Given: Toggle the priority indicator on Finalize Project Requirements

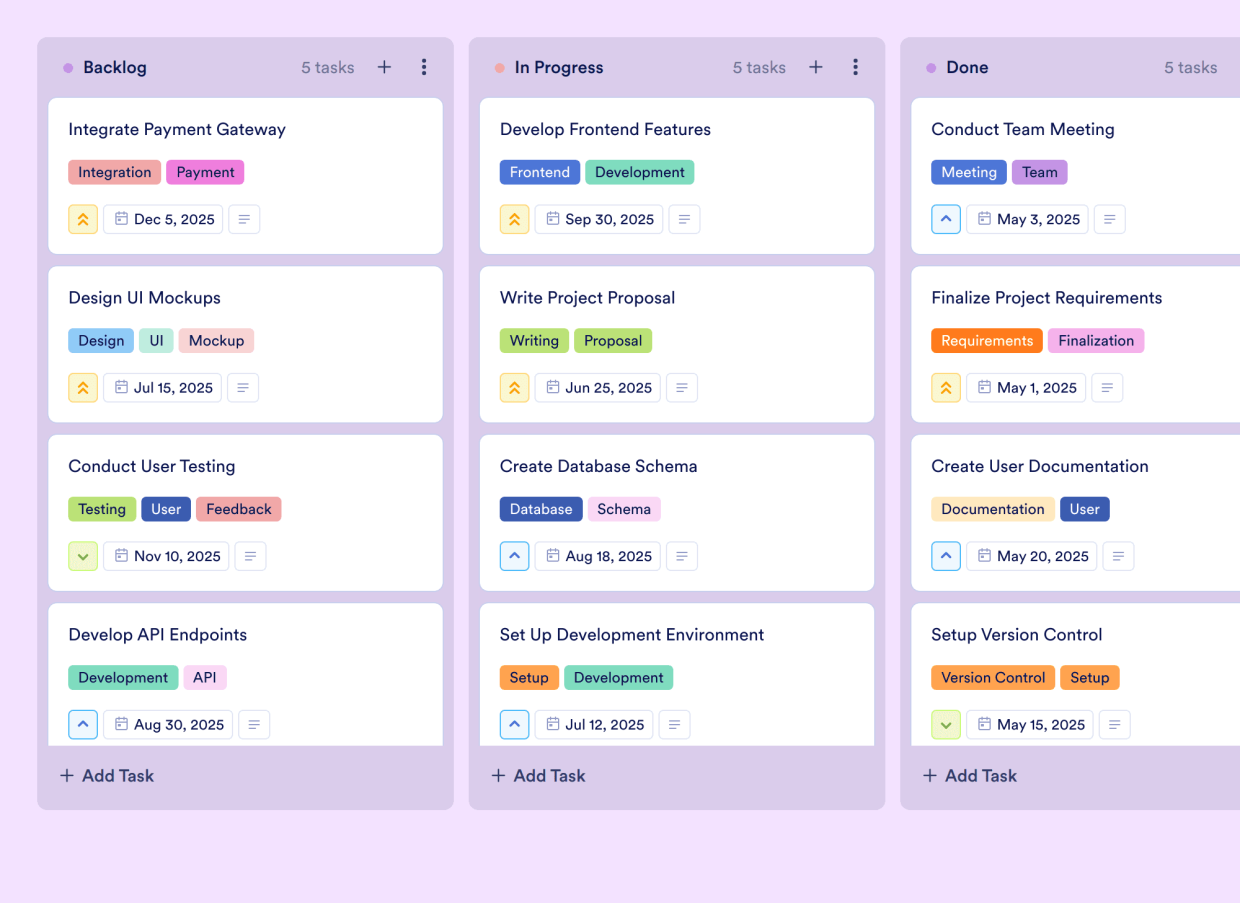Looking at the screenshot, I should tap(946, 387).
